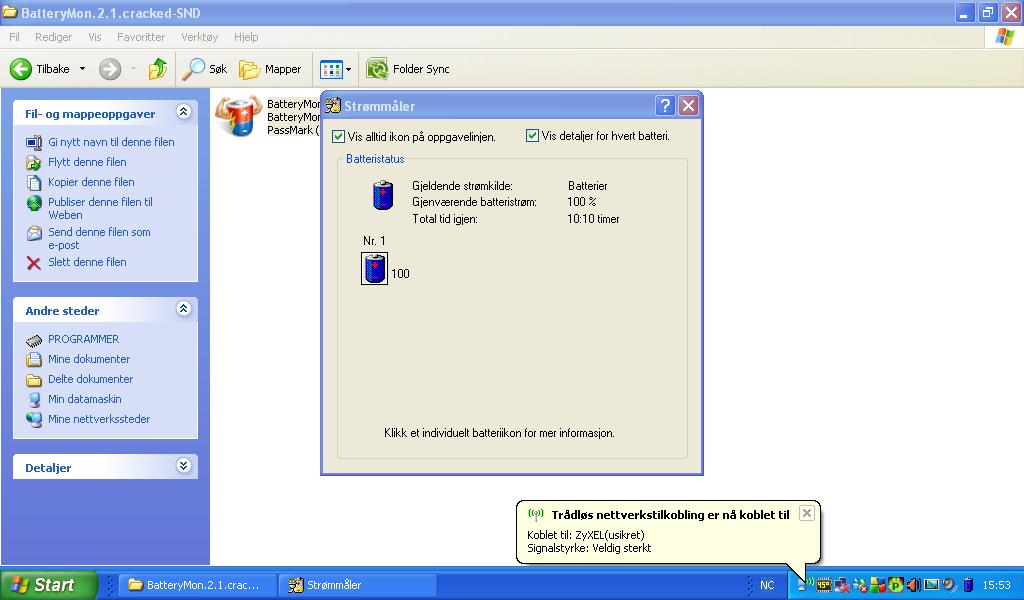The height and width of the screenshot is (600, 1024).
Task: Click the disc drive tray icon
Action: point(950,585)
